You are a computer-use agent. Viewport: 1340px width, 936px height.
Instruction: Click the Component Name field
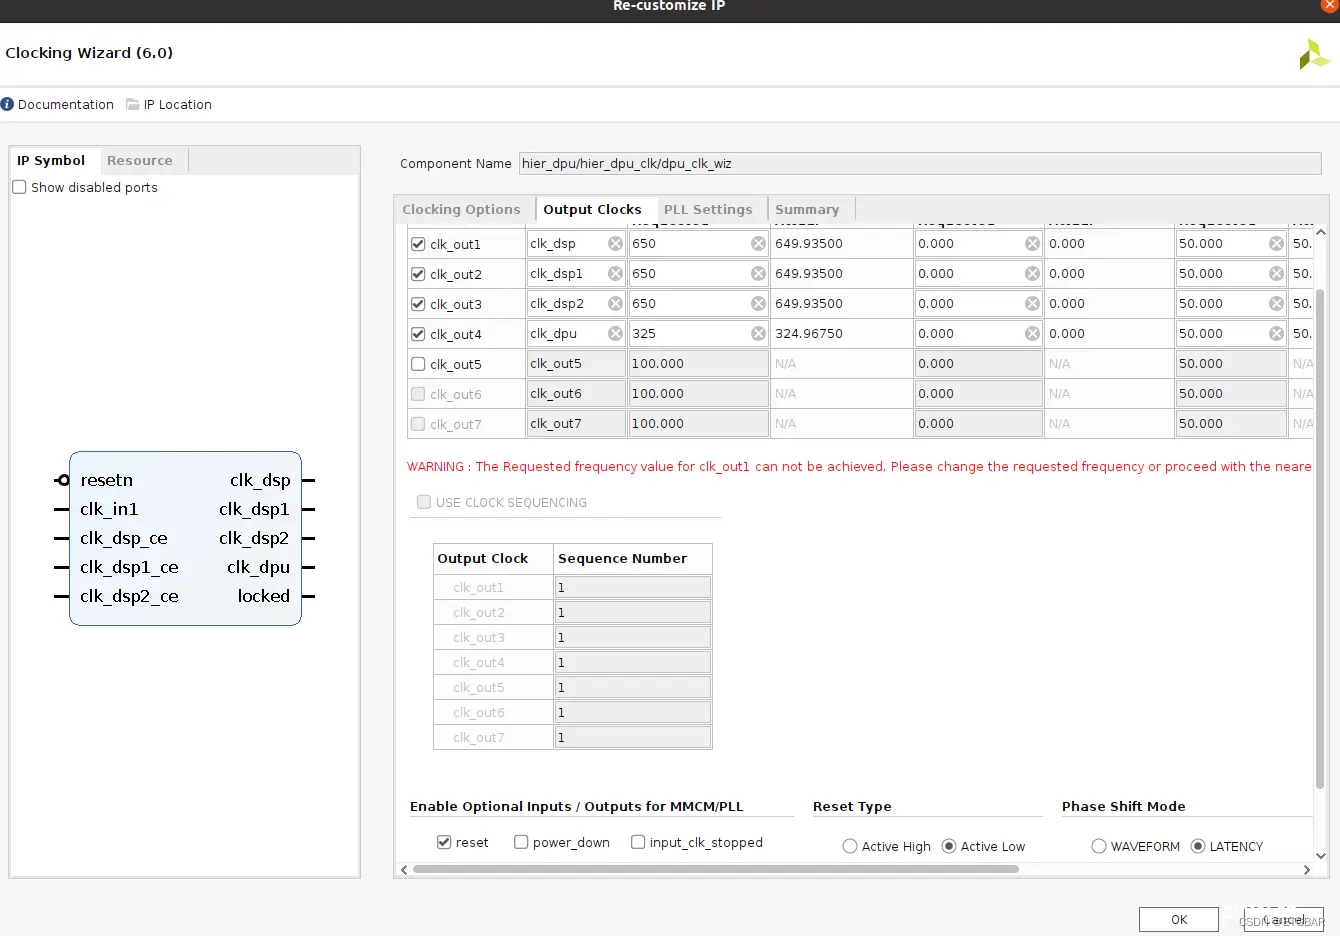coord(920,163)
